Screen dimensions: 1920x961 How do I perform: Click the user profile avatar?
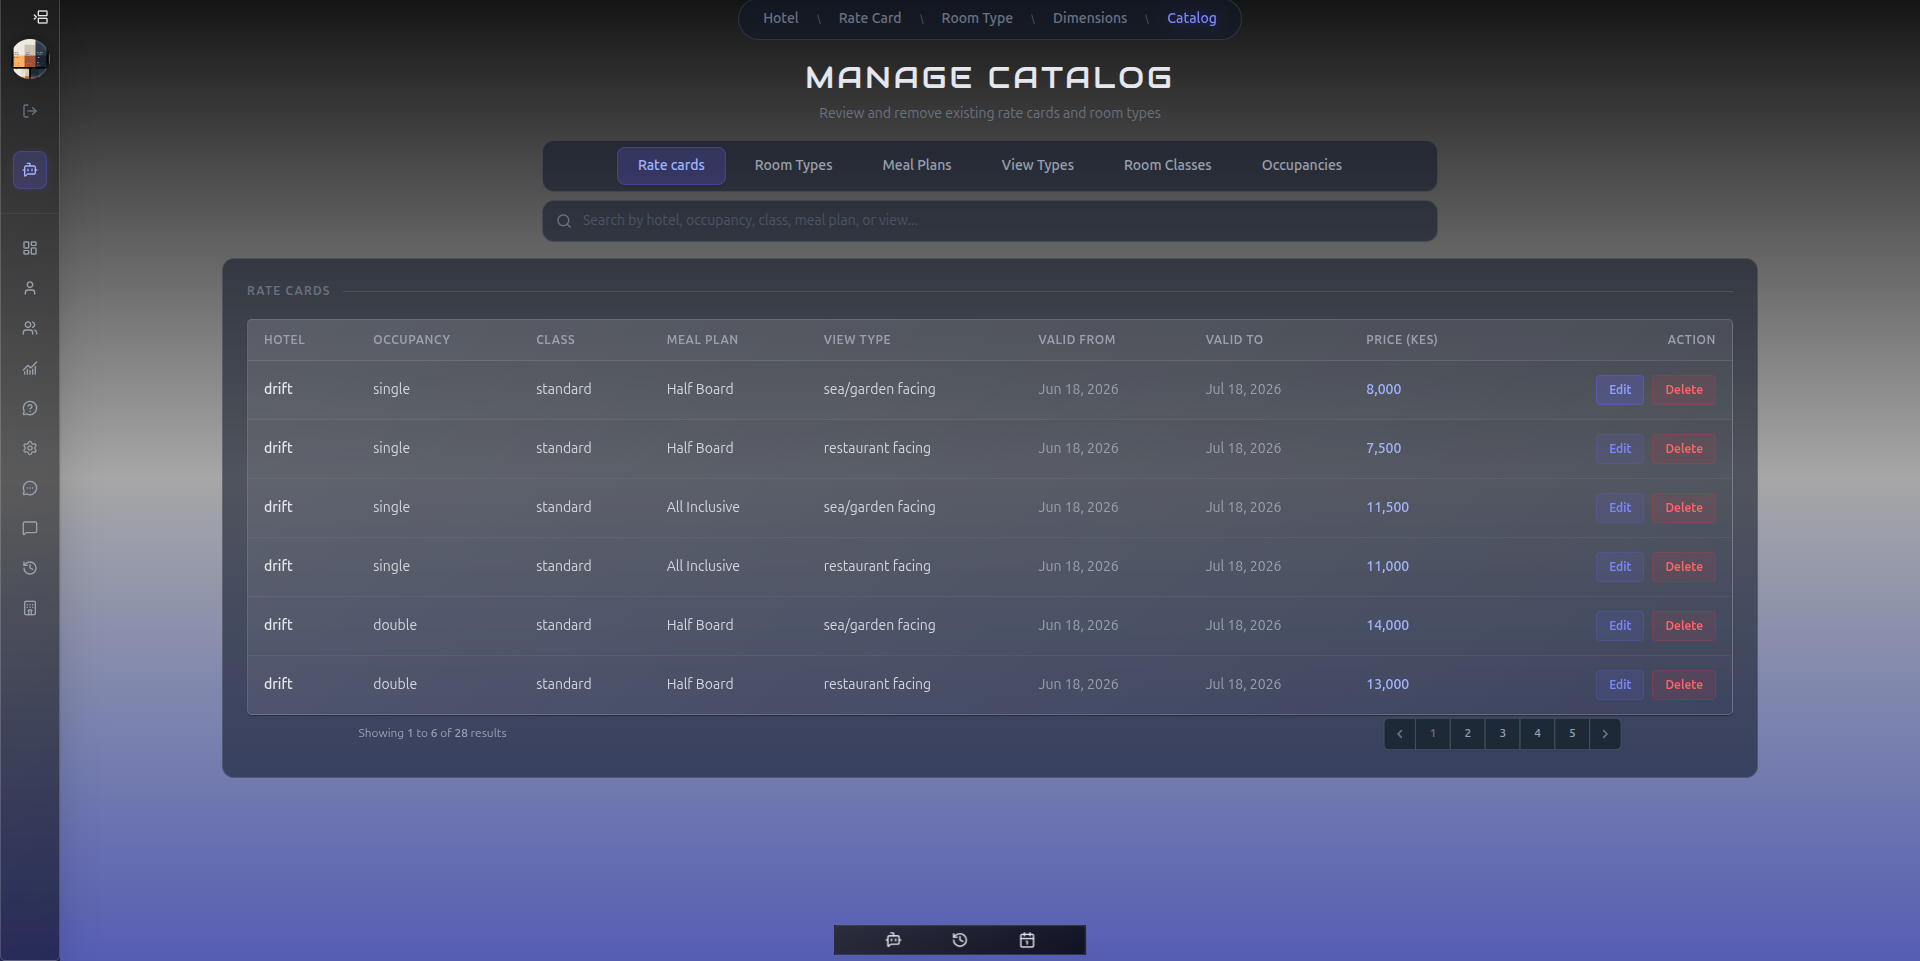pos(30,59)
